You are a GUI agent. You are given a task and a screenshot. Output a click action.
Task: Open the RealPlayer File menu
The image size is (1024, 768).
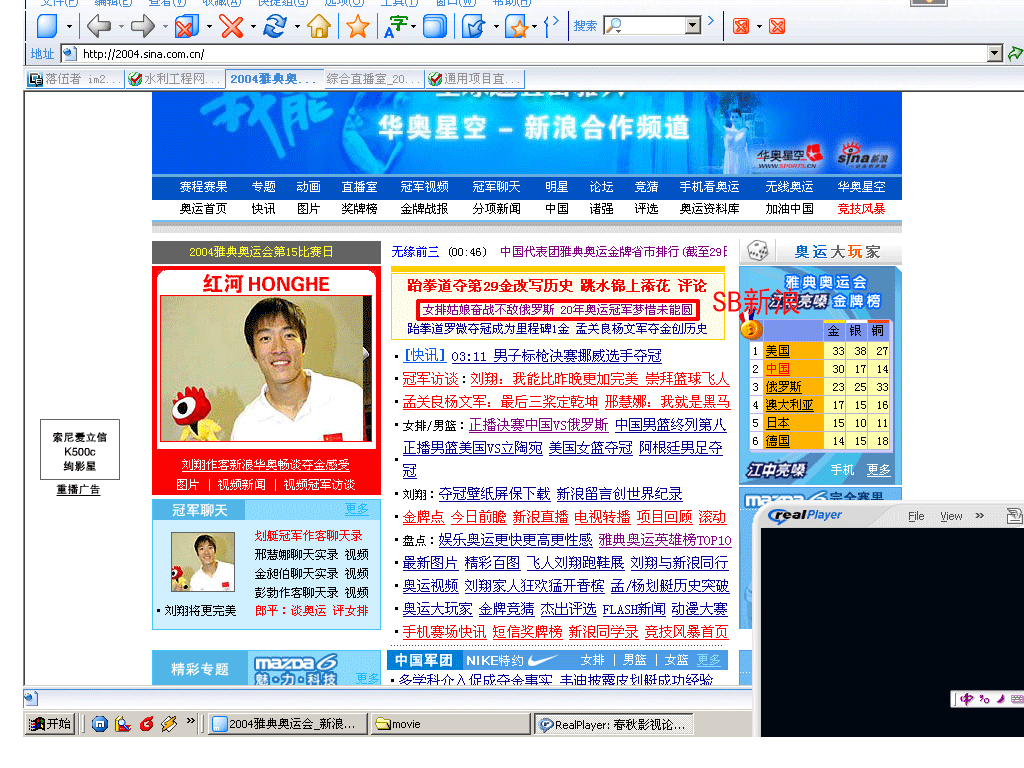916,516
